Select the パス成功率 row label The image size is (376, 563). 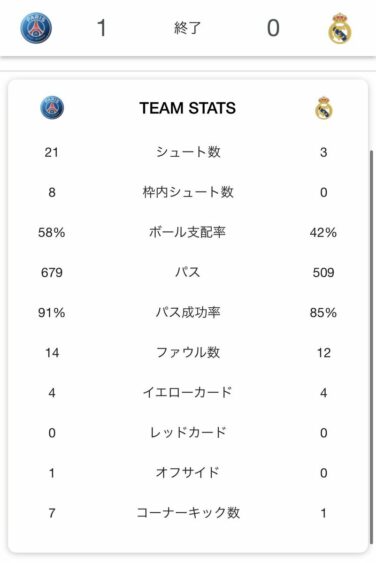coord(188,312)
